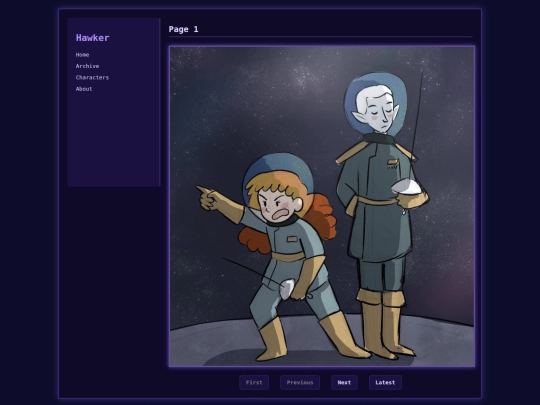Open the Archive page link
The image size is (540, 405).
click(87, 66)
